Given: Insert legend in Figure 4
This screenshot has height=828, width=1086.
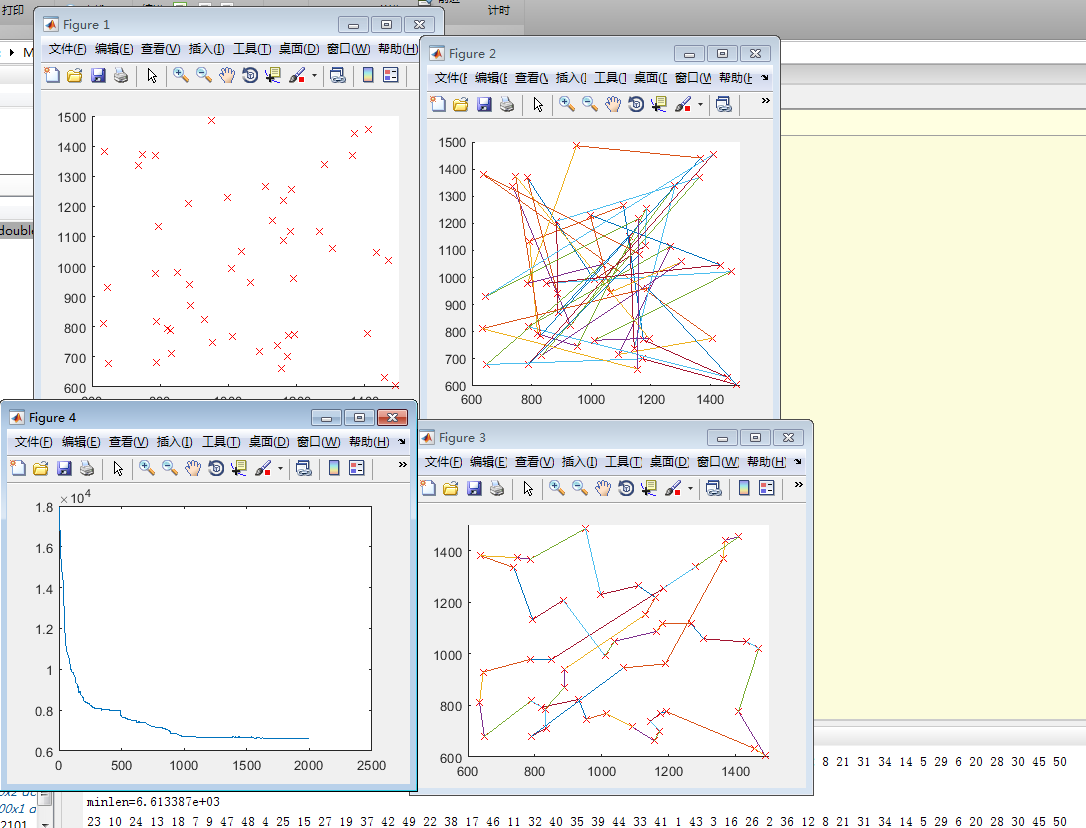Looking at the screenshot, I should click(x=357, y=468).
